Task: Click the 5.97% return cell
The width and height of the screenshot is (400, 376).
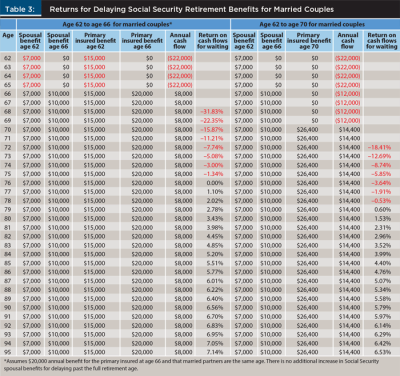Action: (x=383, y=316)
